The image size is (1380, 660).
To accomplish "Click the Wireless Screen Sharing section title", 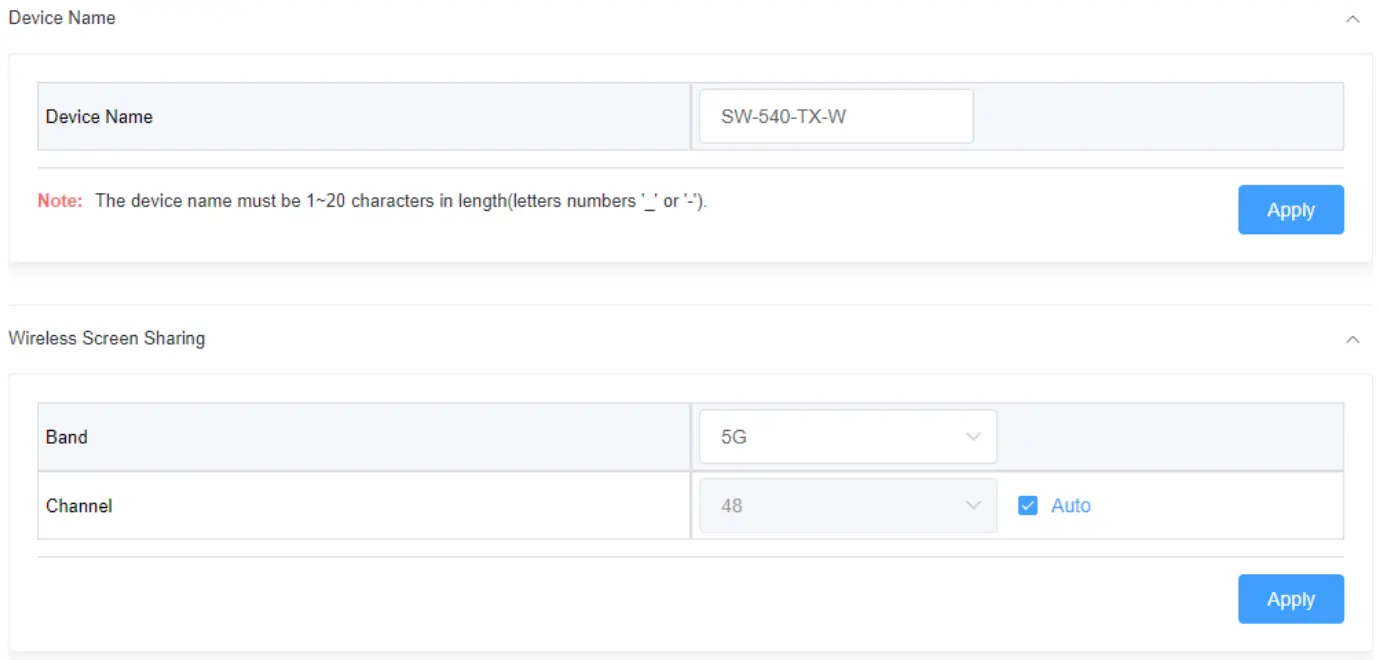I will pos(107,338).
